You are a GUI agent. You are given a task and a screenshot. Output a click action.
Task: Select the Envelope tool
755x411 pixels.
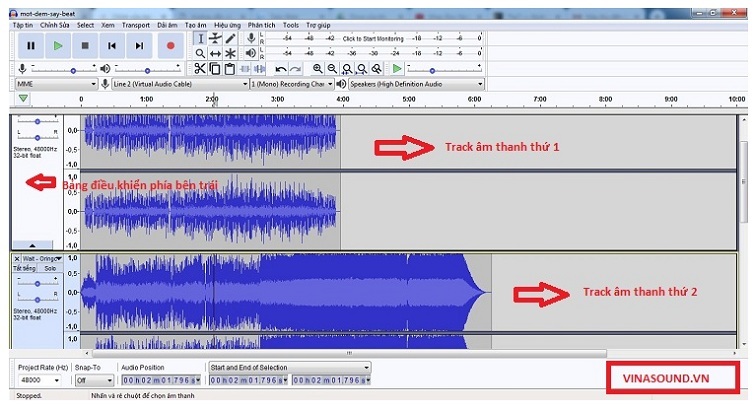[x=215, y=39]
